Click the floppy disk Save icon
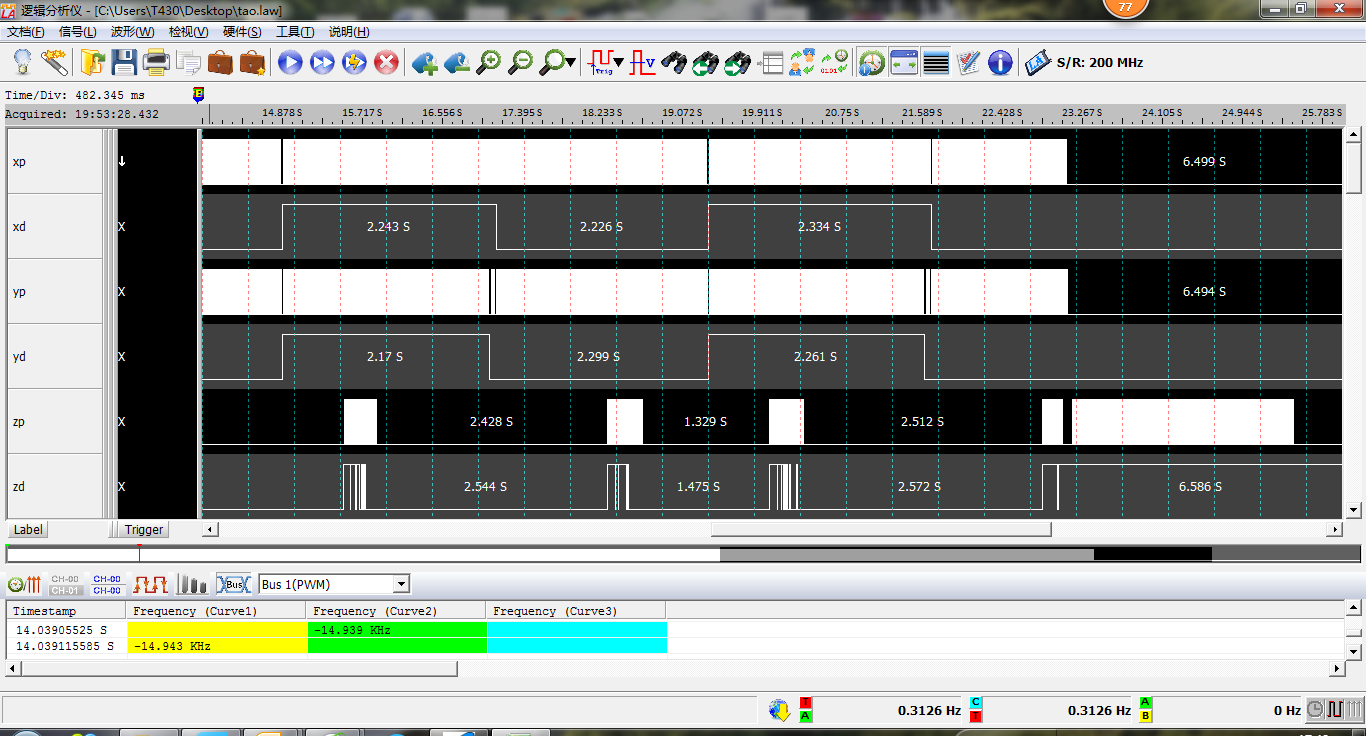This screenshot has height=736, width=1366. point(124,63)
